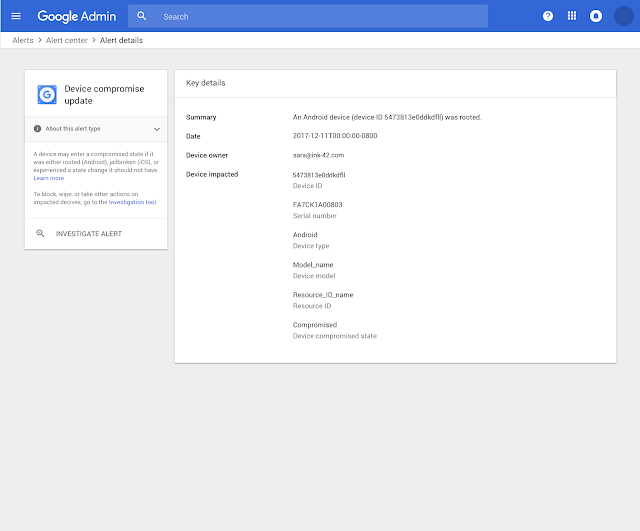Click the info icon beside About this alert type
The height and width of the screenshot is (531, 640).
[38, 129]
